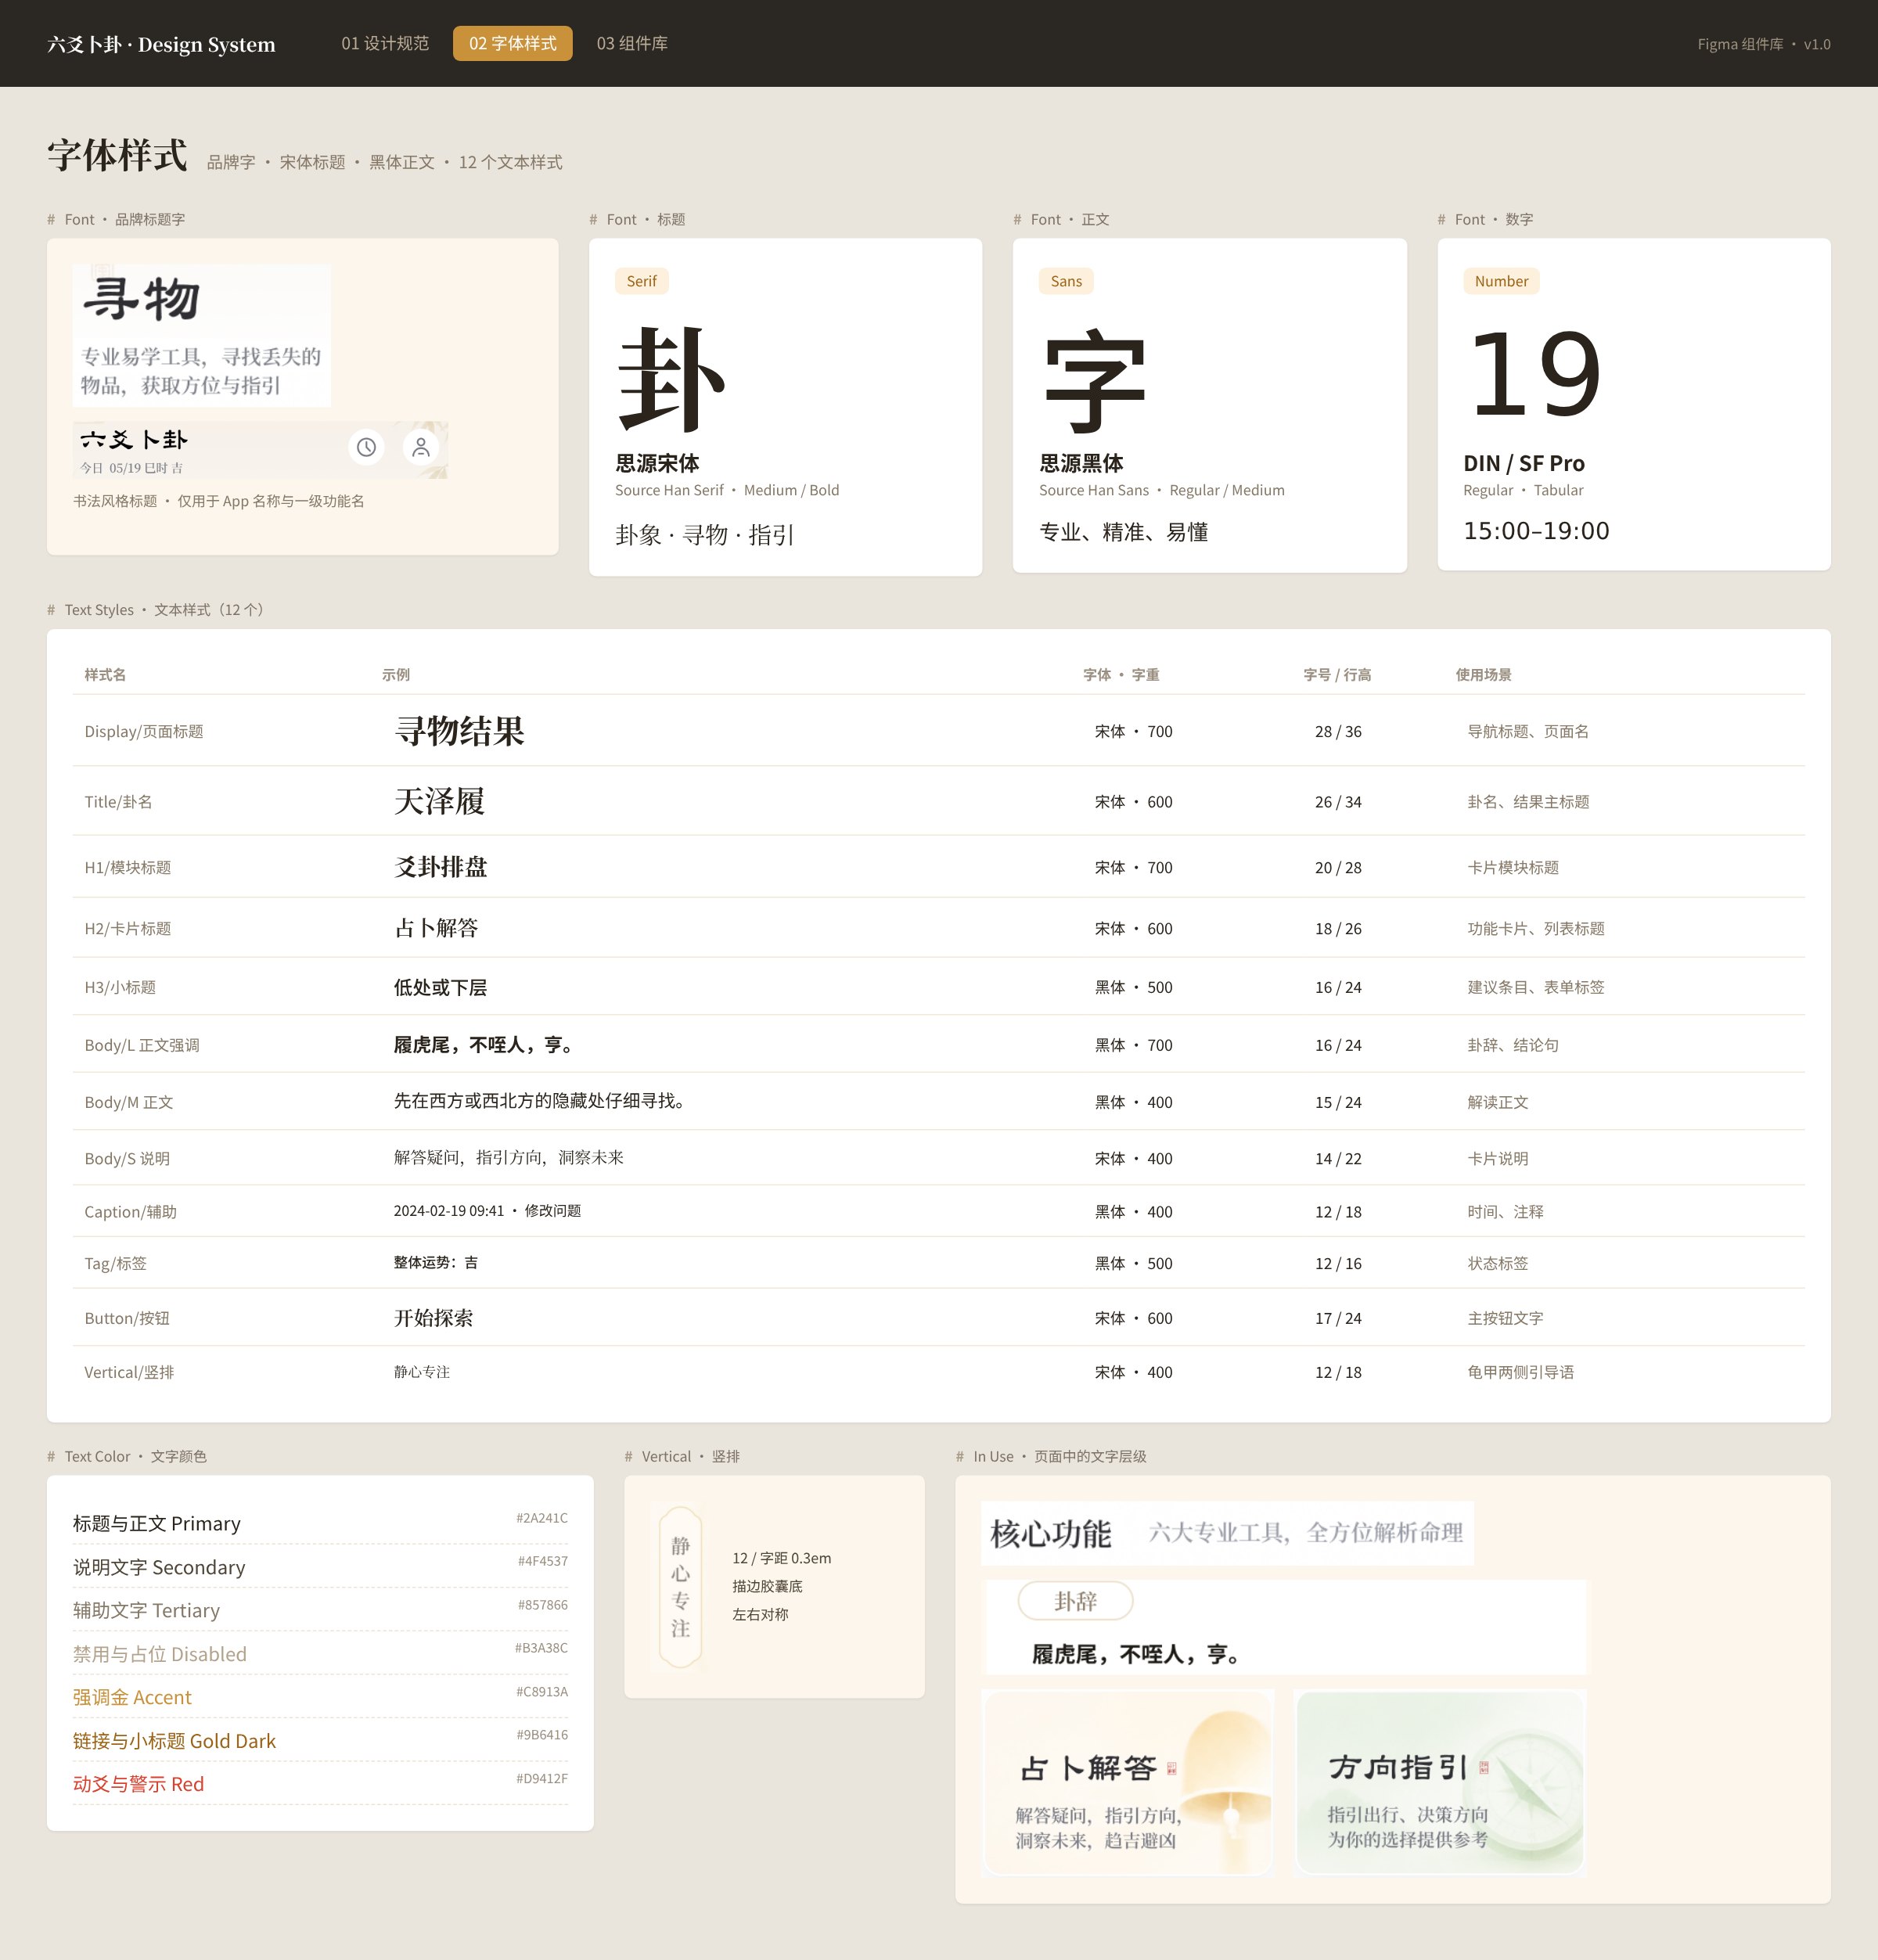Click the 28 / 36 size value
This screenshot has width=1878, height=1960.
(1338, 731)
